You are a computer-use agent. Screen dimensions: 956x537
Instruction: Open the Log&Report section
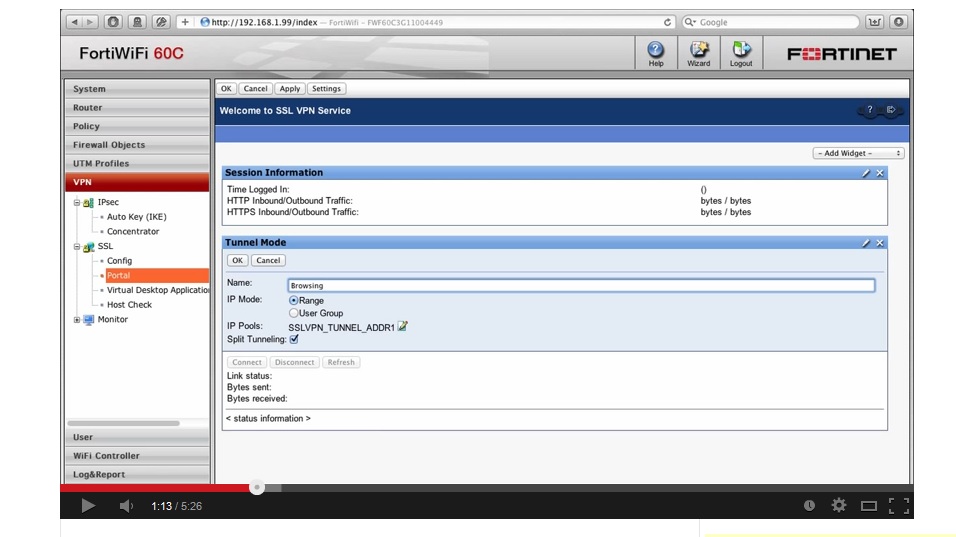click(x=137, y=474)
